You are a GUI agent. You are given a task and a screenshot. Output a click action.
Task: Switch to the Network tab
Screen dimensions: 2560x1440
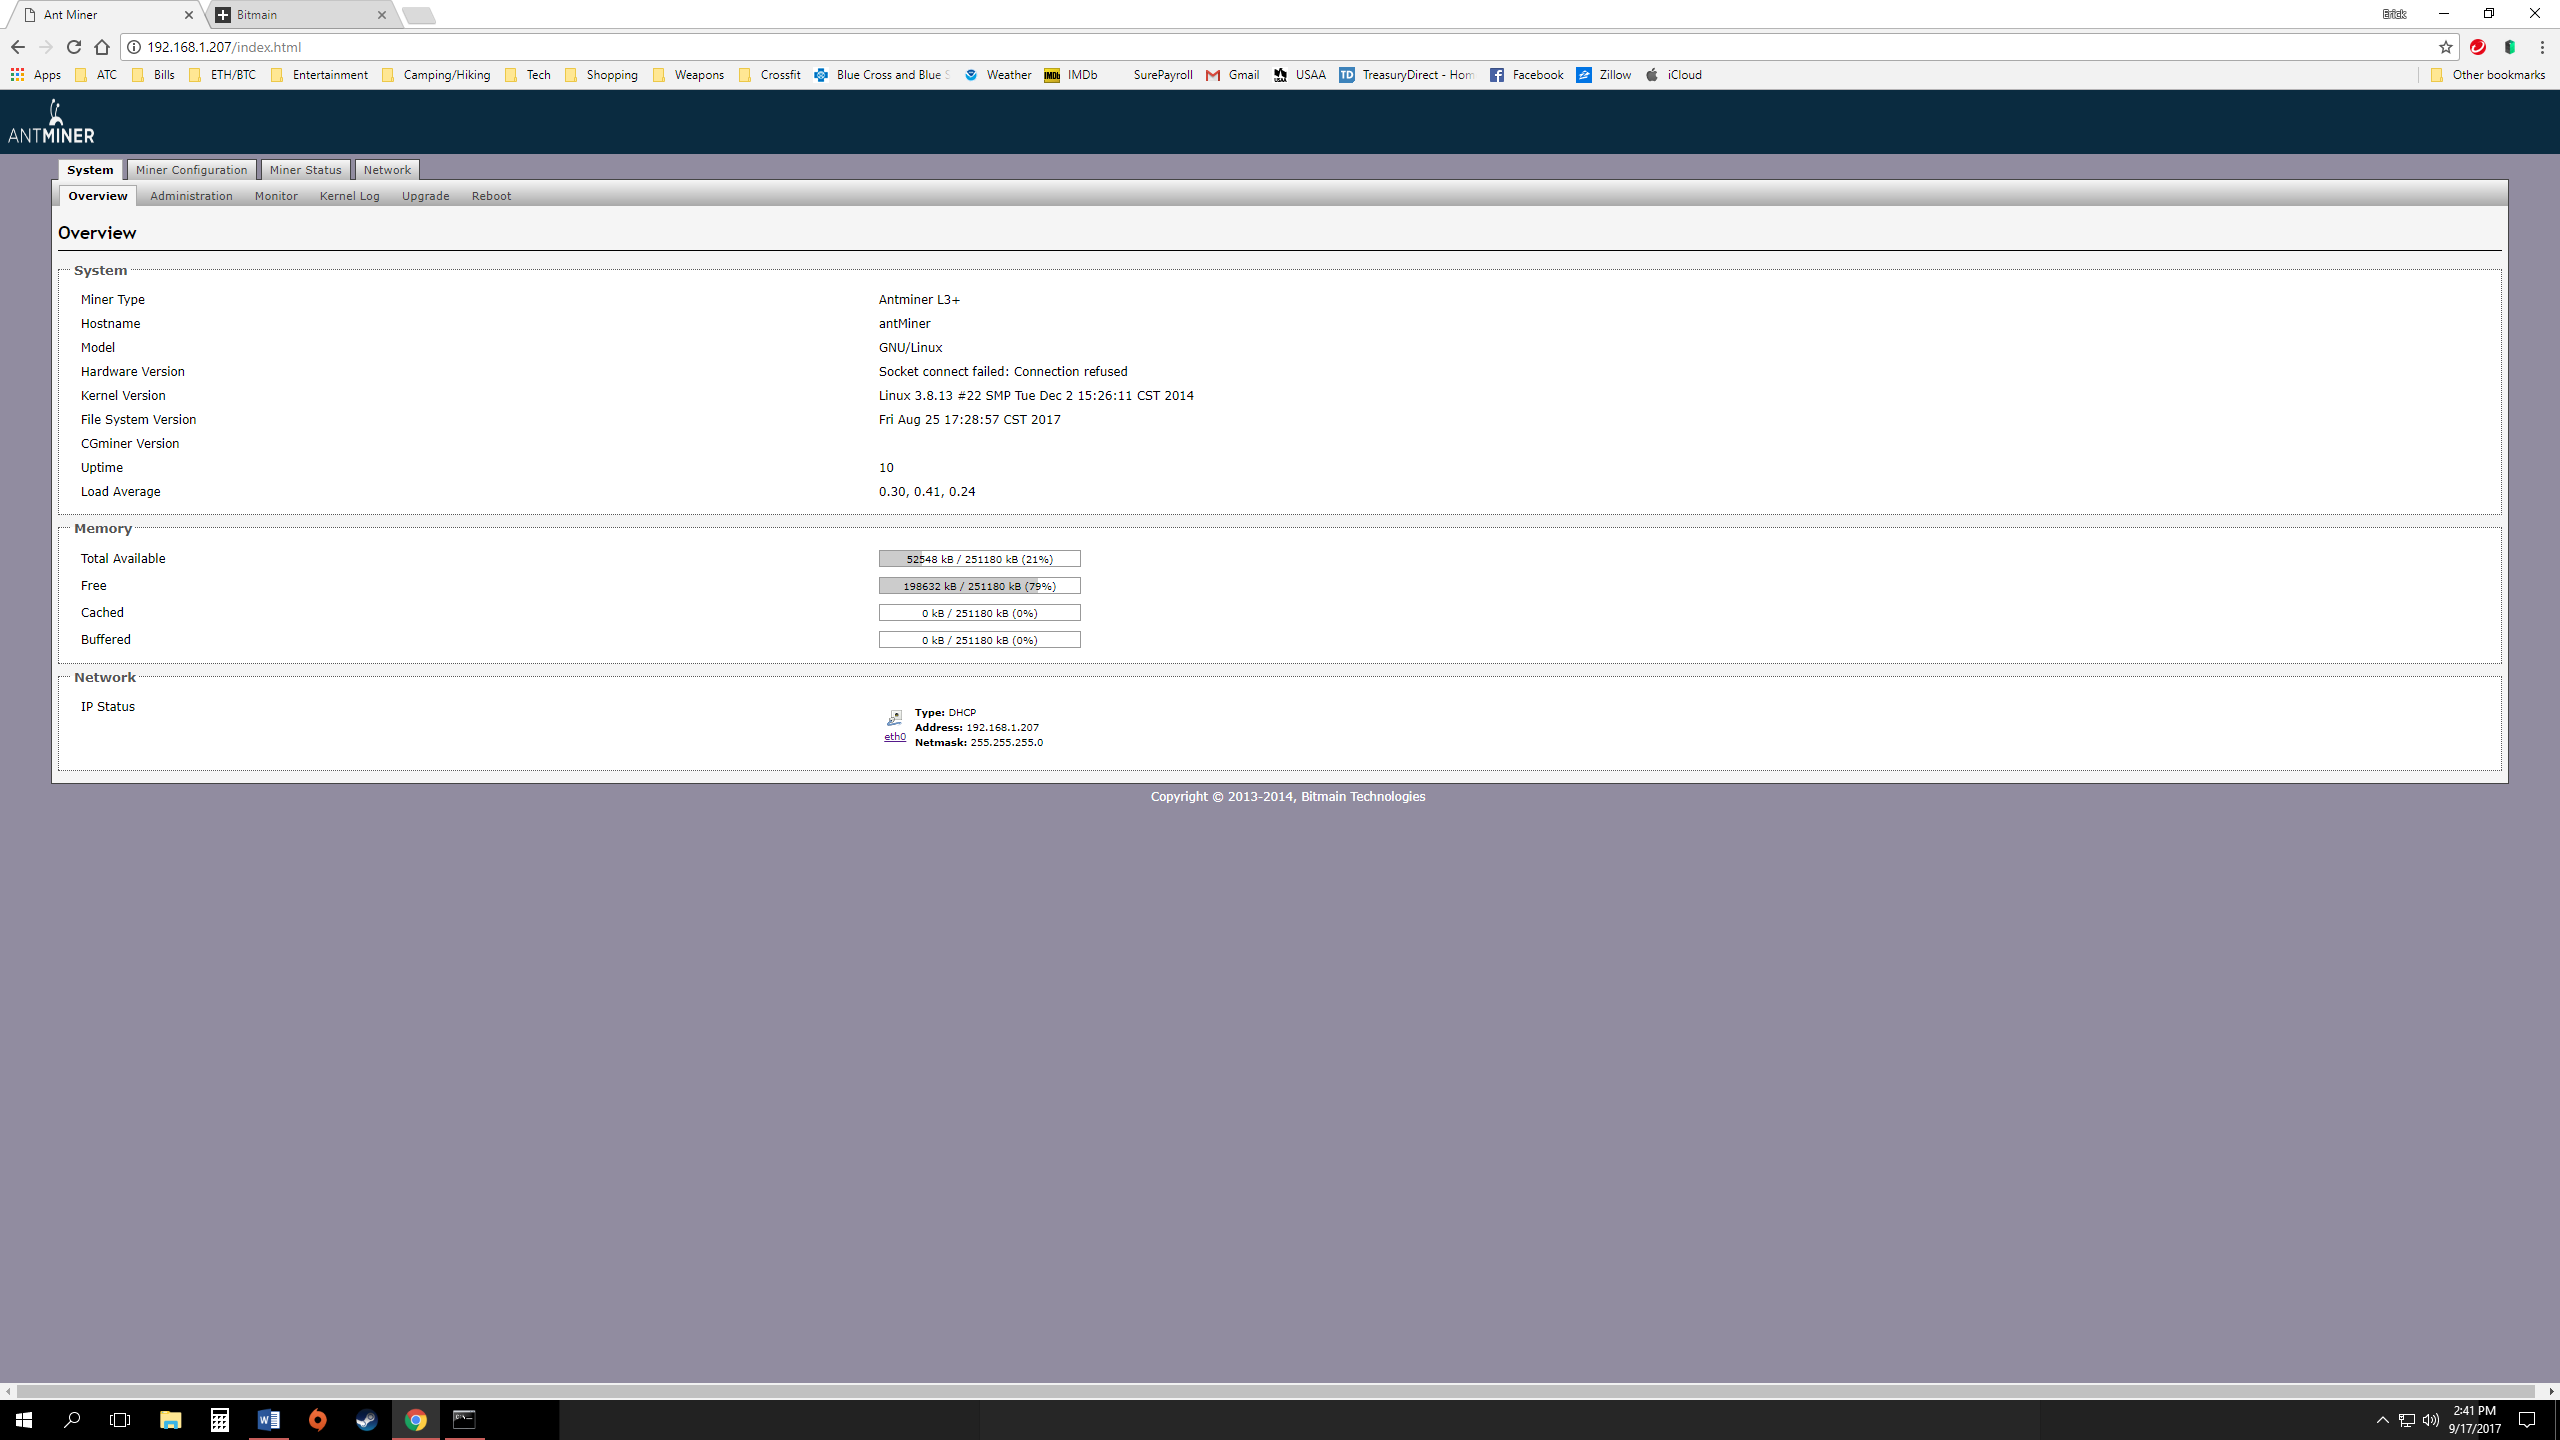(387, 170)
